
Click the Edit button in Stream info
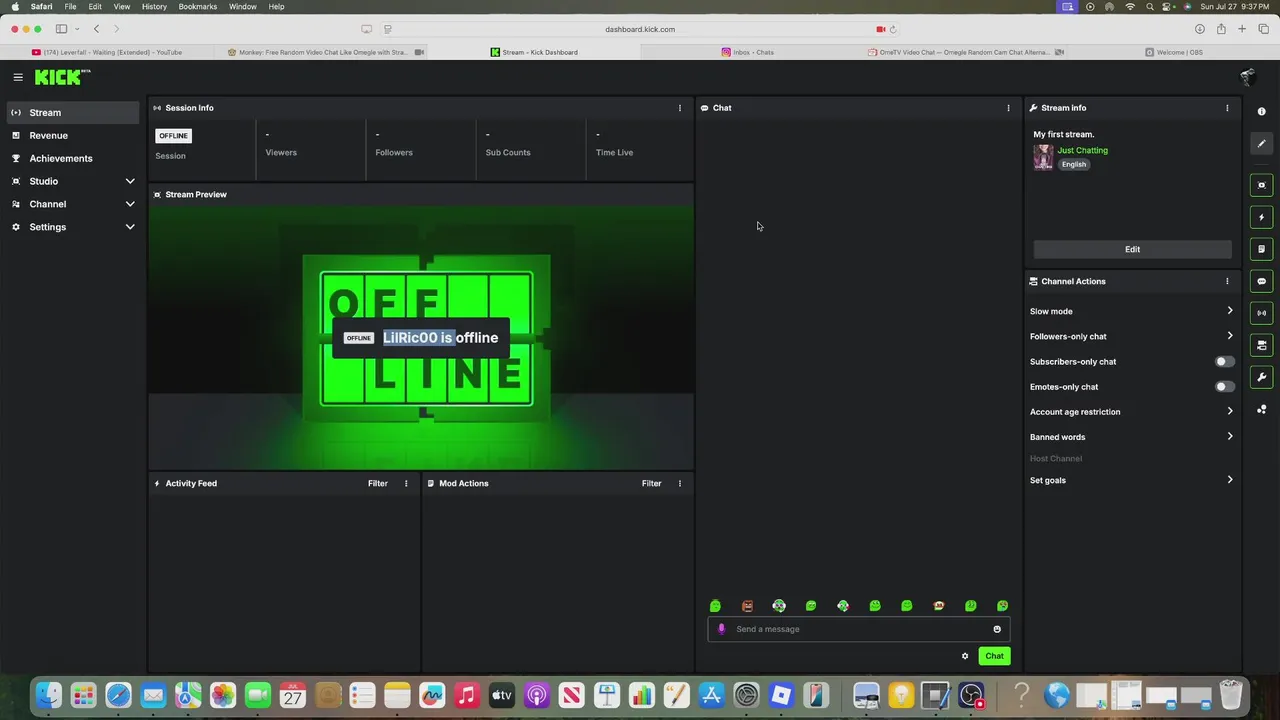tap(1132, 249)
